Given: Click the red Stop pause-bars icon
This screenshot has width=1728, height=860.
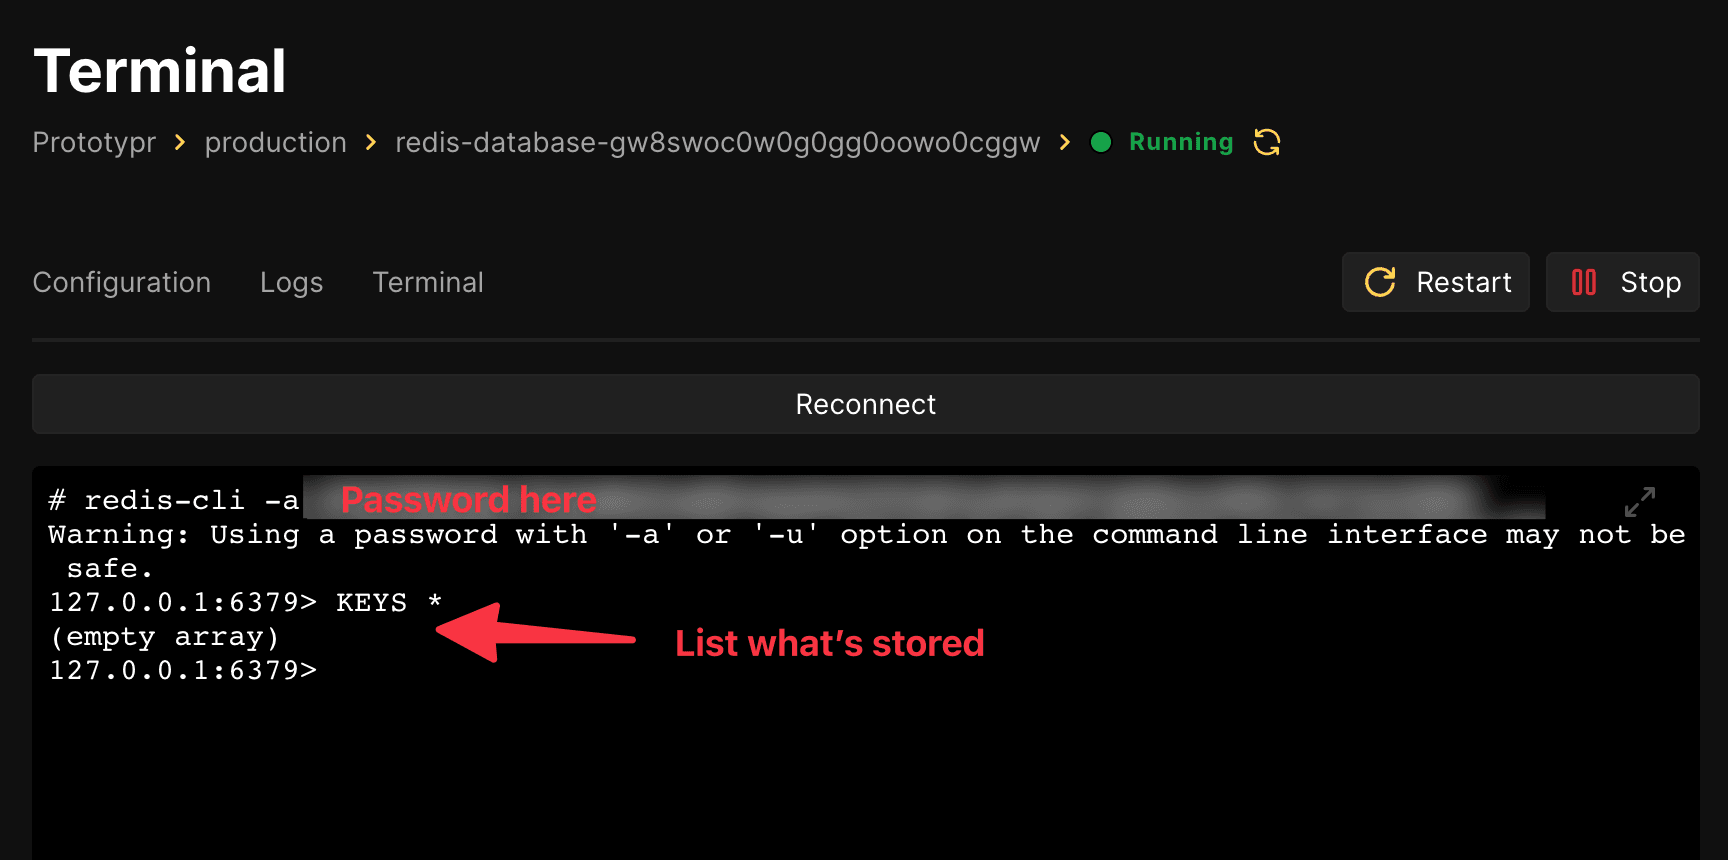Looking at the screenshot, I should click(x=1584, y=282).
